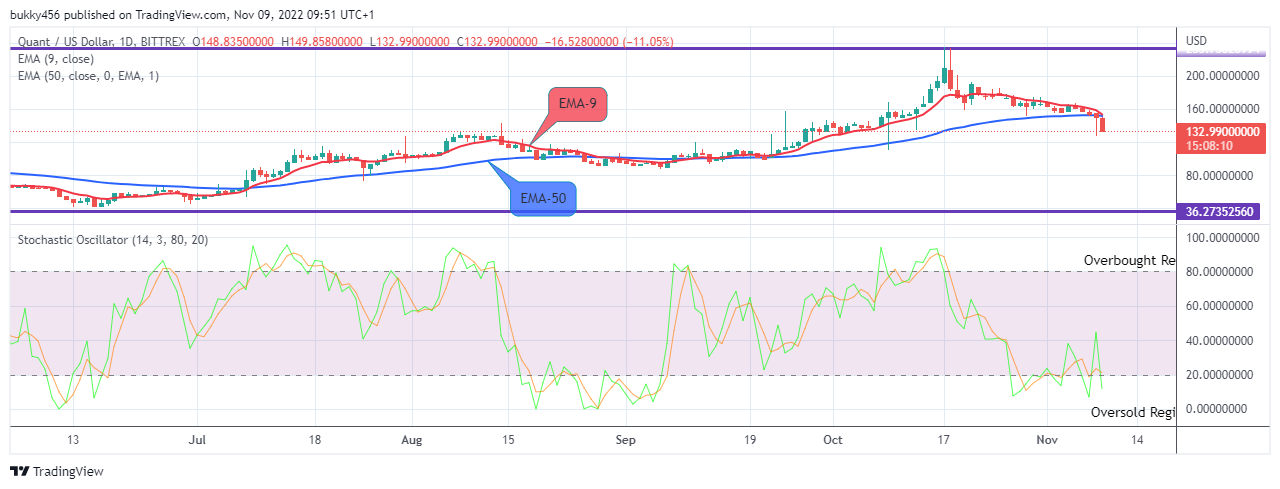Click the 17 date marker after Oct

coord(943,439)
